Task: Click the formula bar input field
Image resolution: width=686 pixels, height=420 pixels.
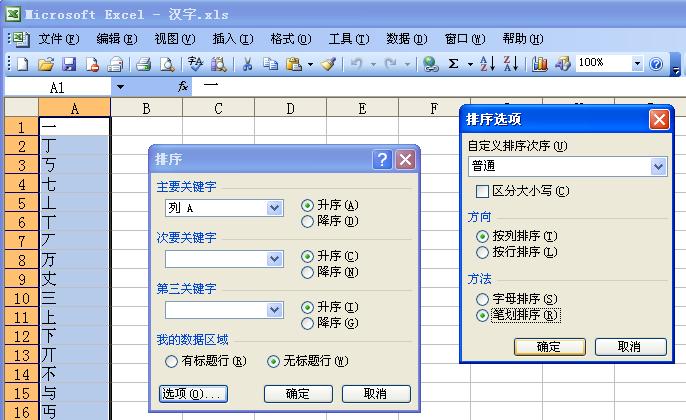Action: pos(438,87)
